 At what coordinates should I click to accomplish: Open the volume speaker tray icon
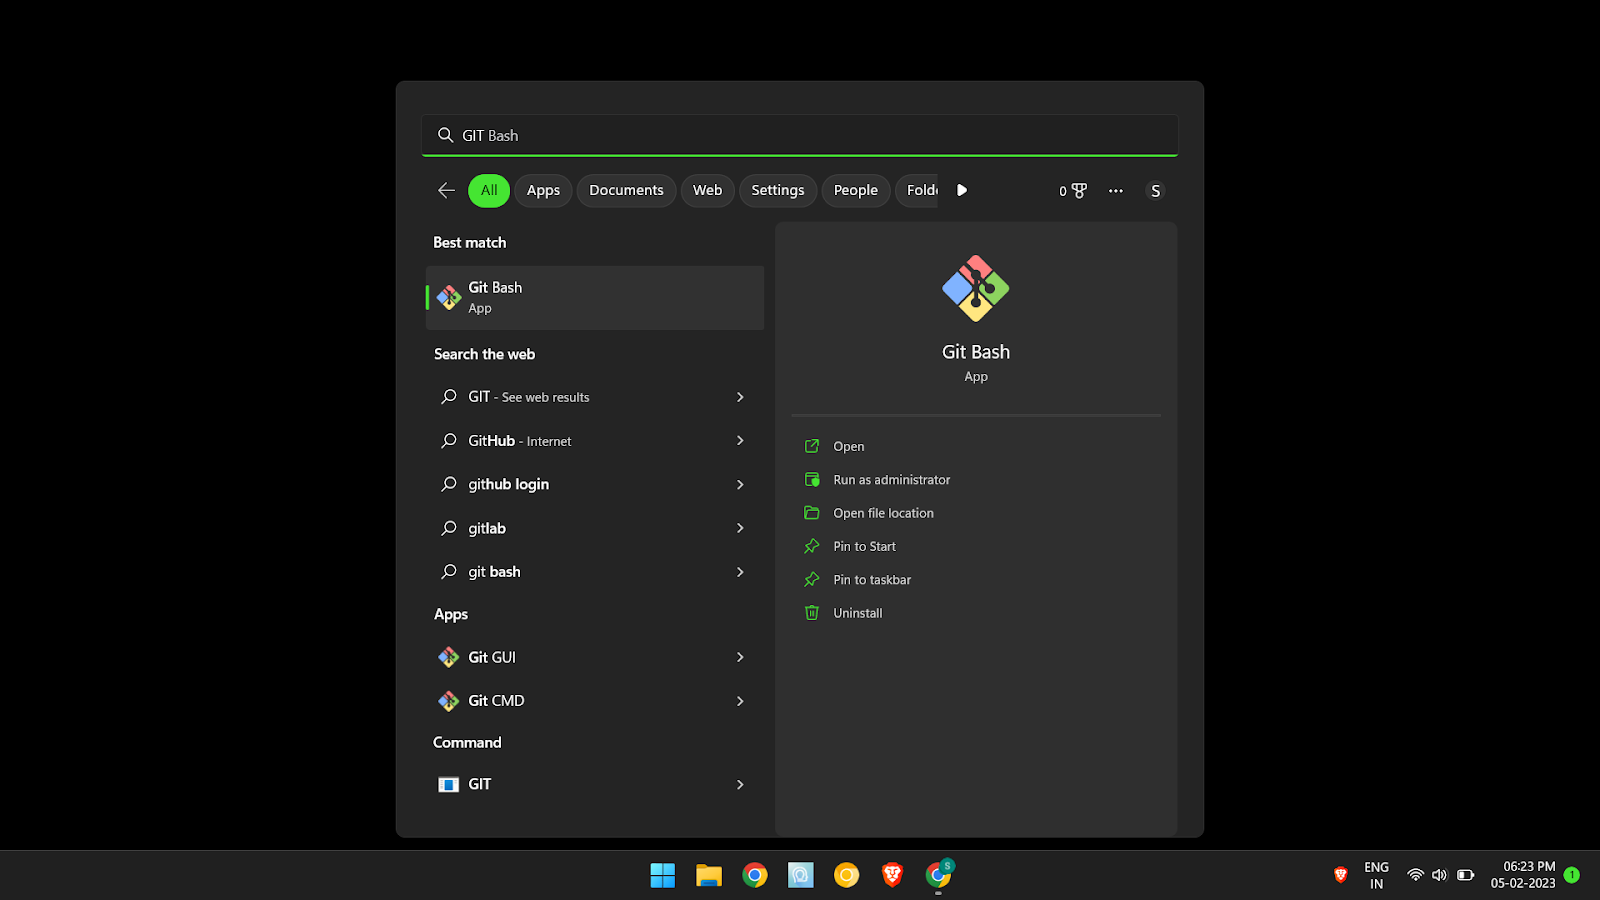coord(1439,875)
